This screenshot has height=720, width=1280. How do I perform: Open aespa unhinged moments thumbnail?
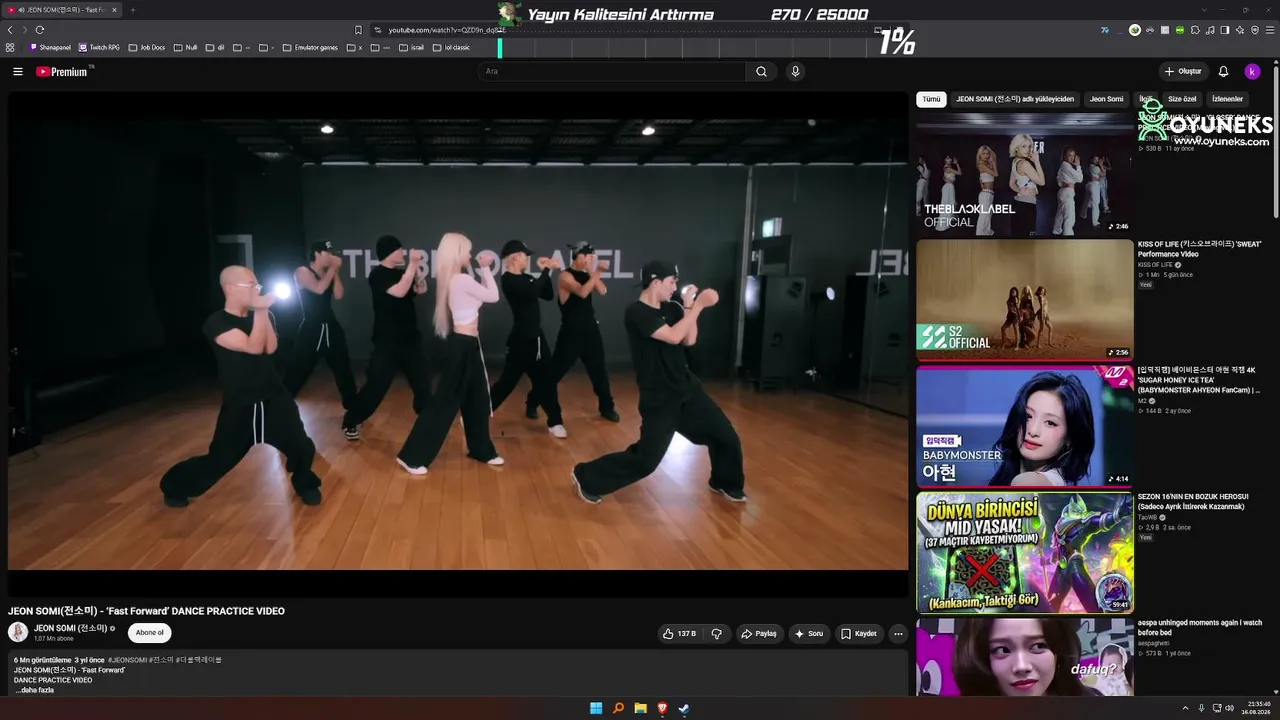pos(1025,657)
